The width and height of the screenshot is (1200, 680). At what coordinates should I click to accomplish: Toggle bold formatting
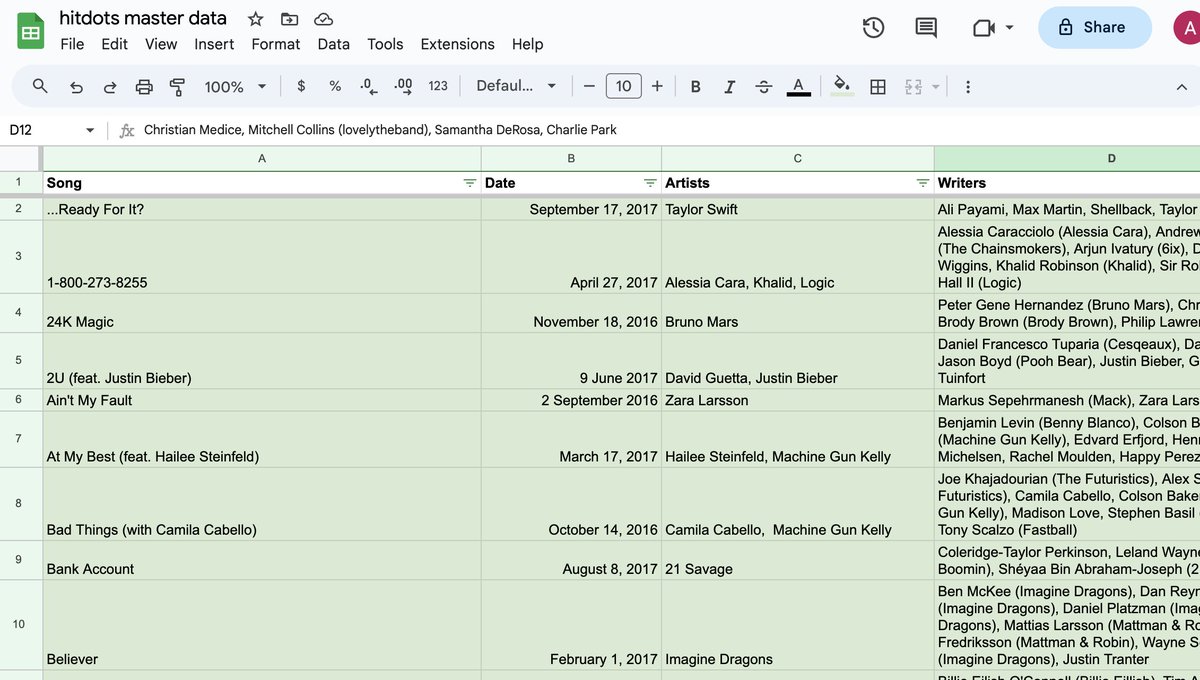click(696, 87)
